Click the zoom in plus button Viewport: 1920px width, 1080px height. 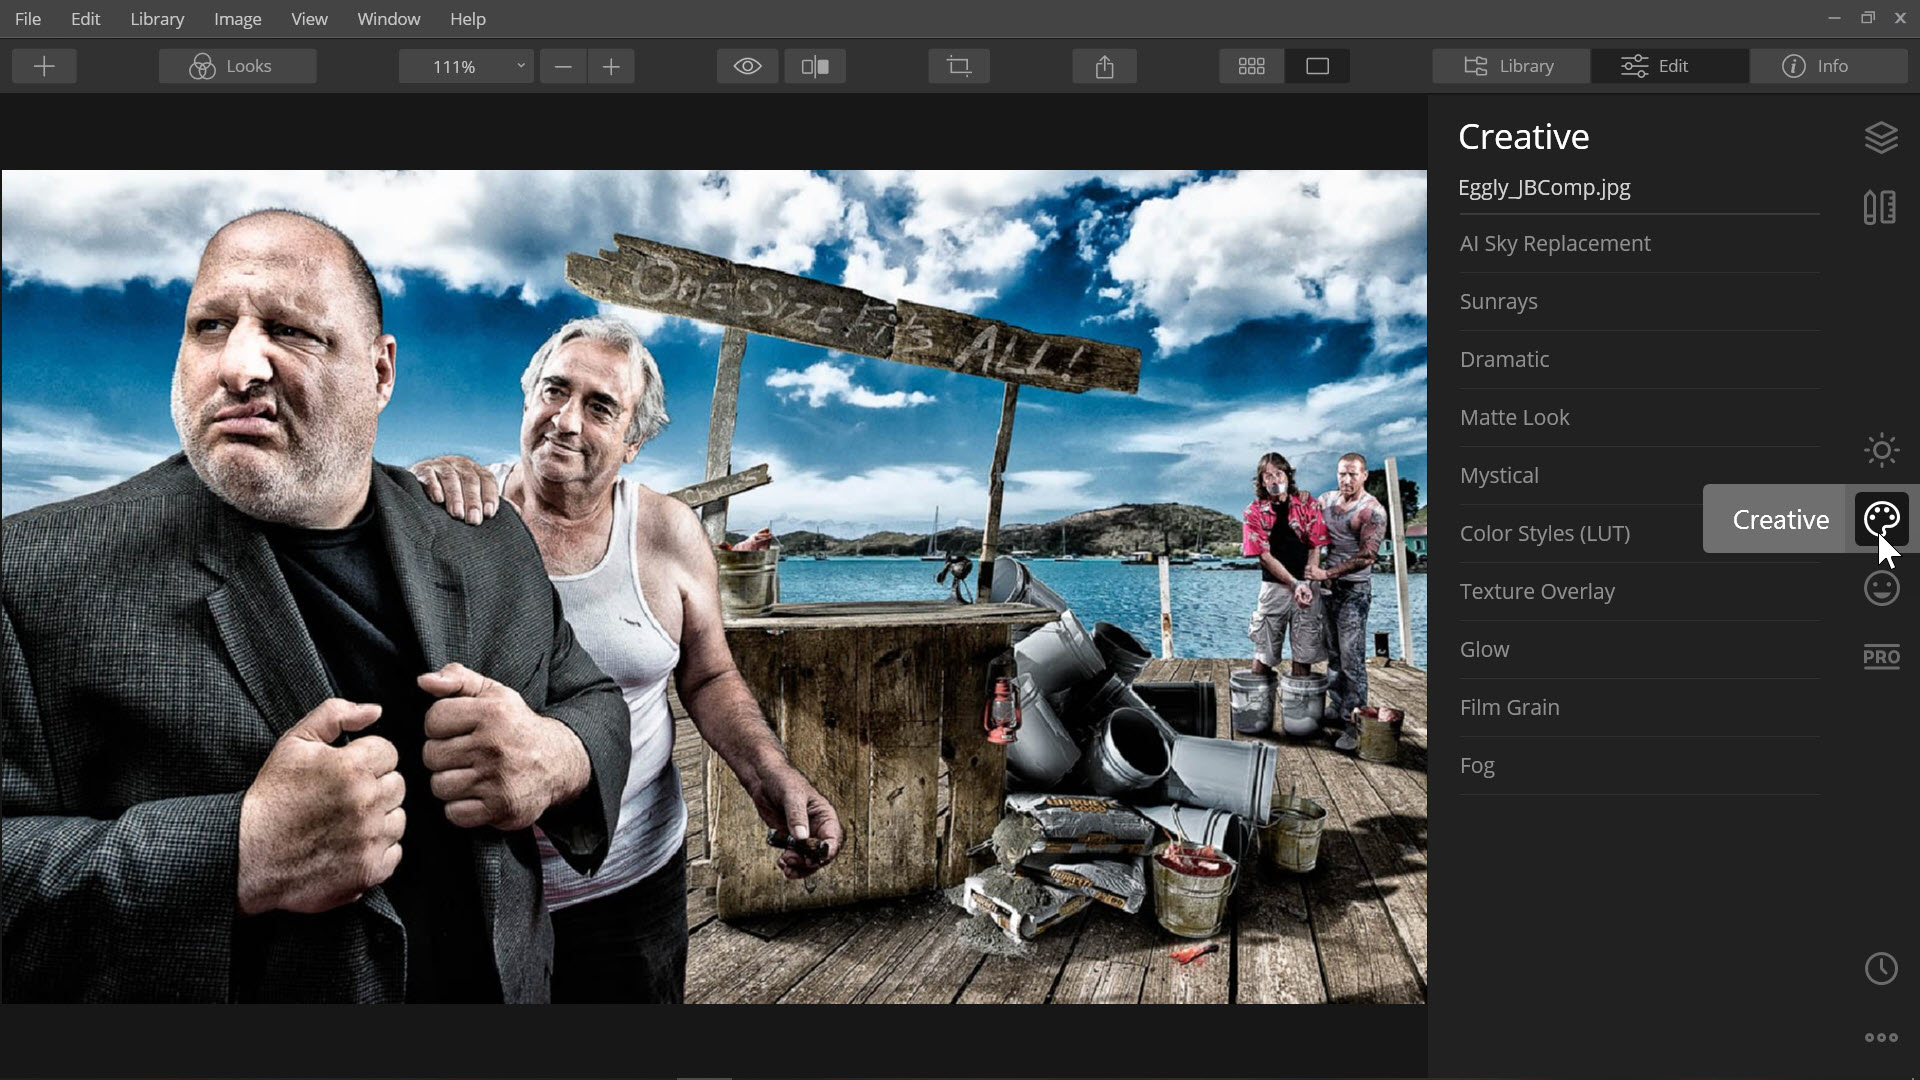coord(611,66)
